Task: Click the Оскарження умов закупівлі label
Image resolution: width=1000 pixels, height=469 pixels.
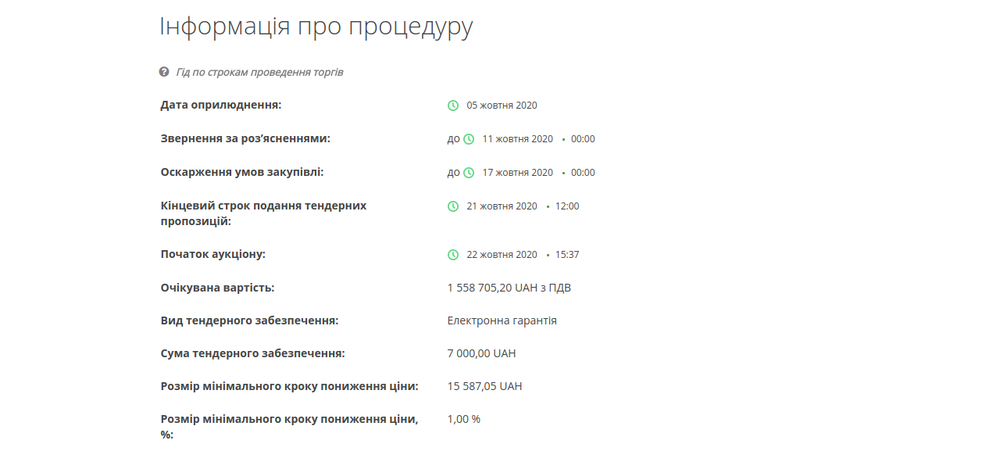Action: click(x=242, y=172)
